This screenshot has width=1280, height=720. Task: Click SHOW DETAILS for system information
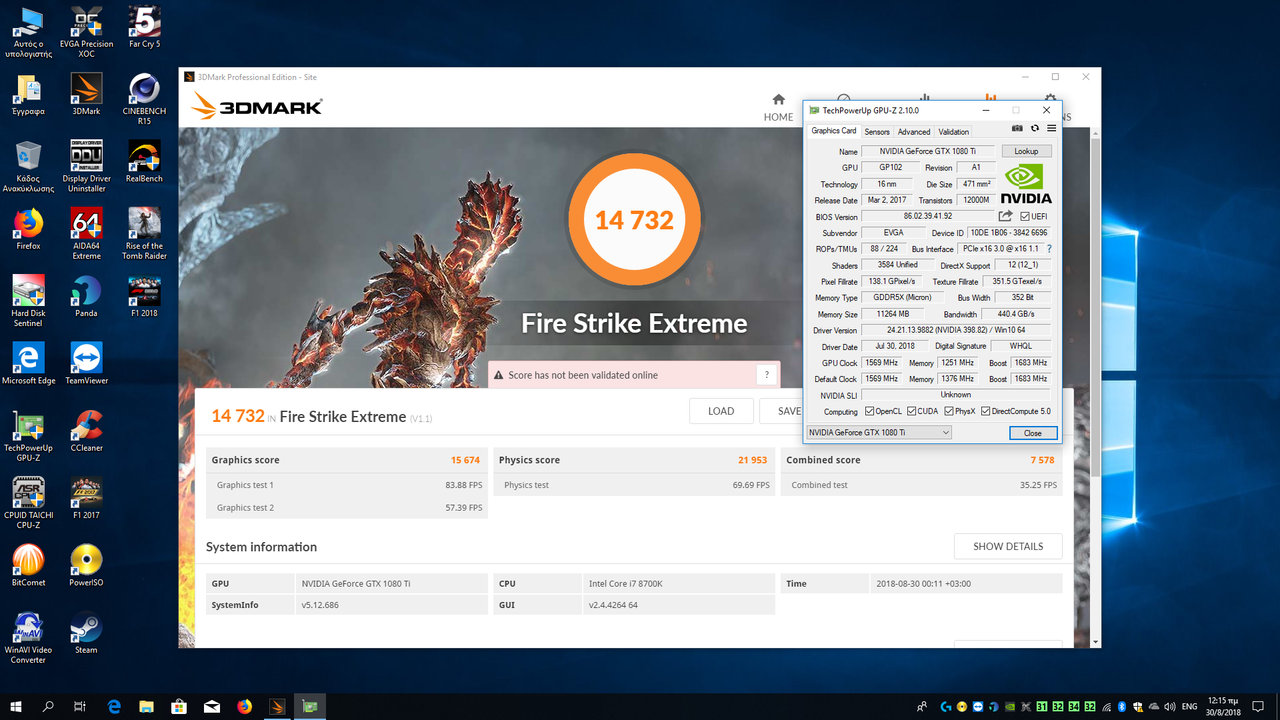coord(1008,546)
